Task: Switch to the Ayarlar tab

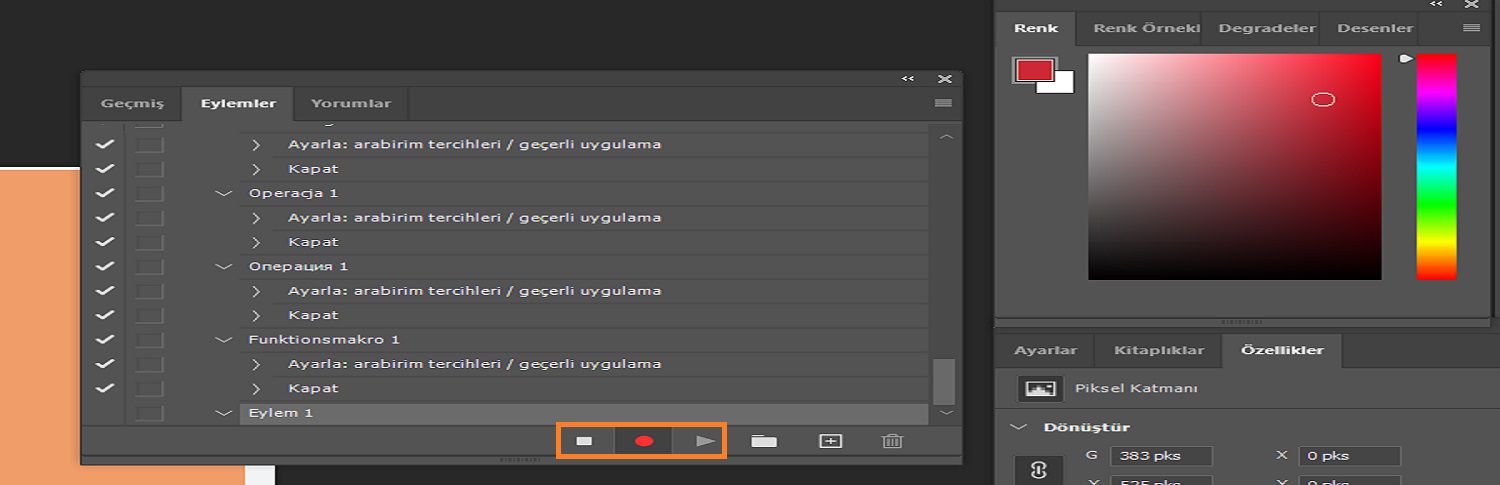Action: (x=1045, y=351)
